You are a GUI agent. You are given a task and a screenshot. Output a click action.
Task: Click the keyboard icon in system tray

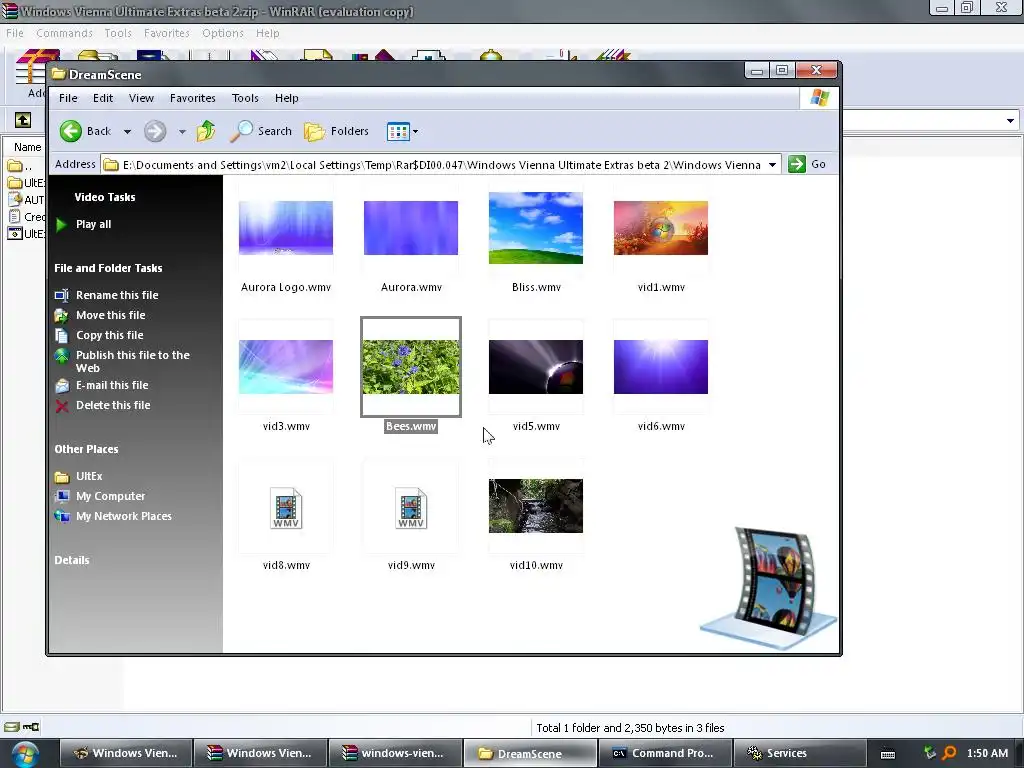(x=888, y=754)
